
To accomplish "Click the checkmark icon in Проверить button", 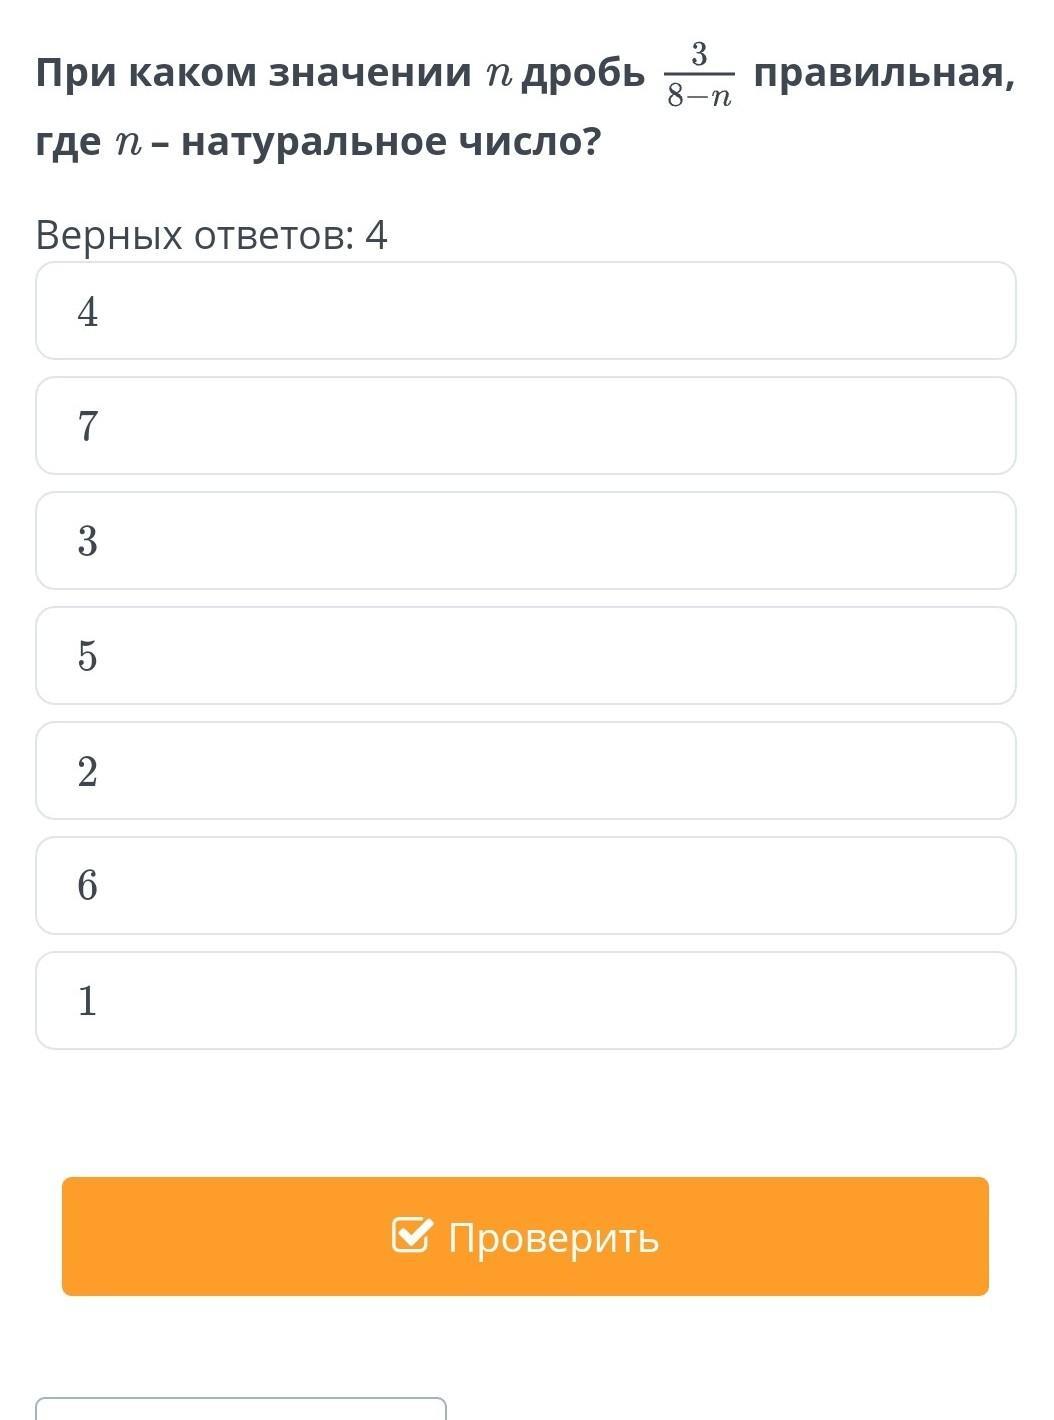I will pos(411,1236).
